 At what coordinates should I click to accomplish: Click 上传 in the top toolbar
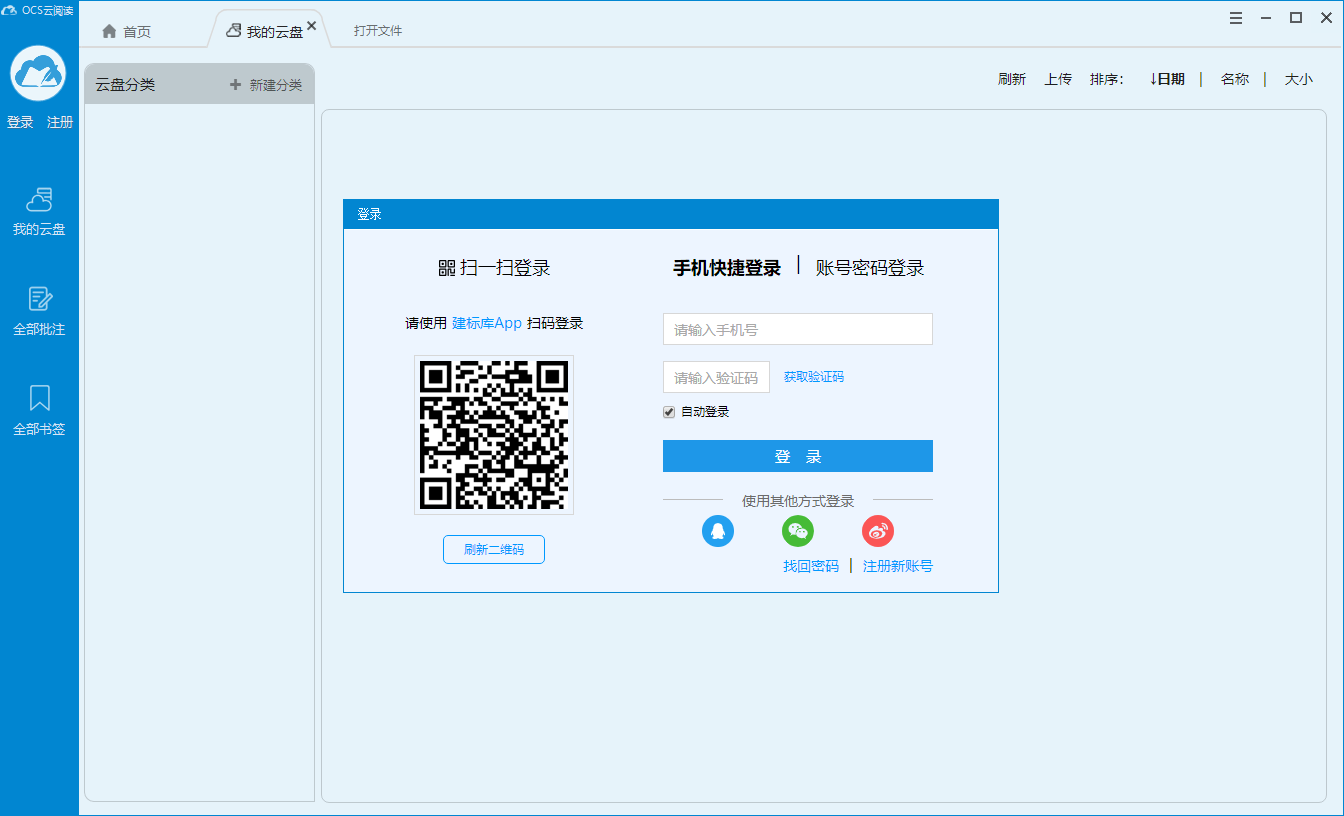click(1058, 78)
